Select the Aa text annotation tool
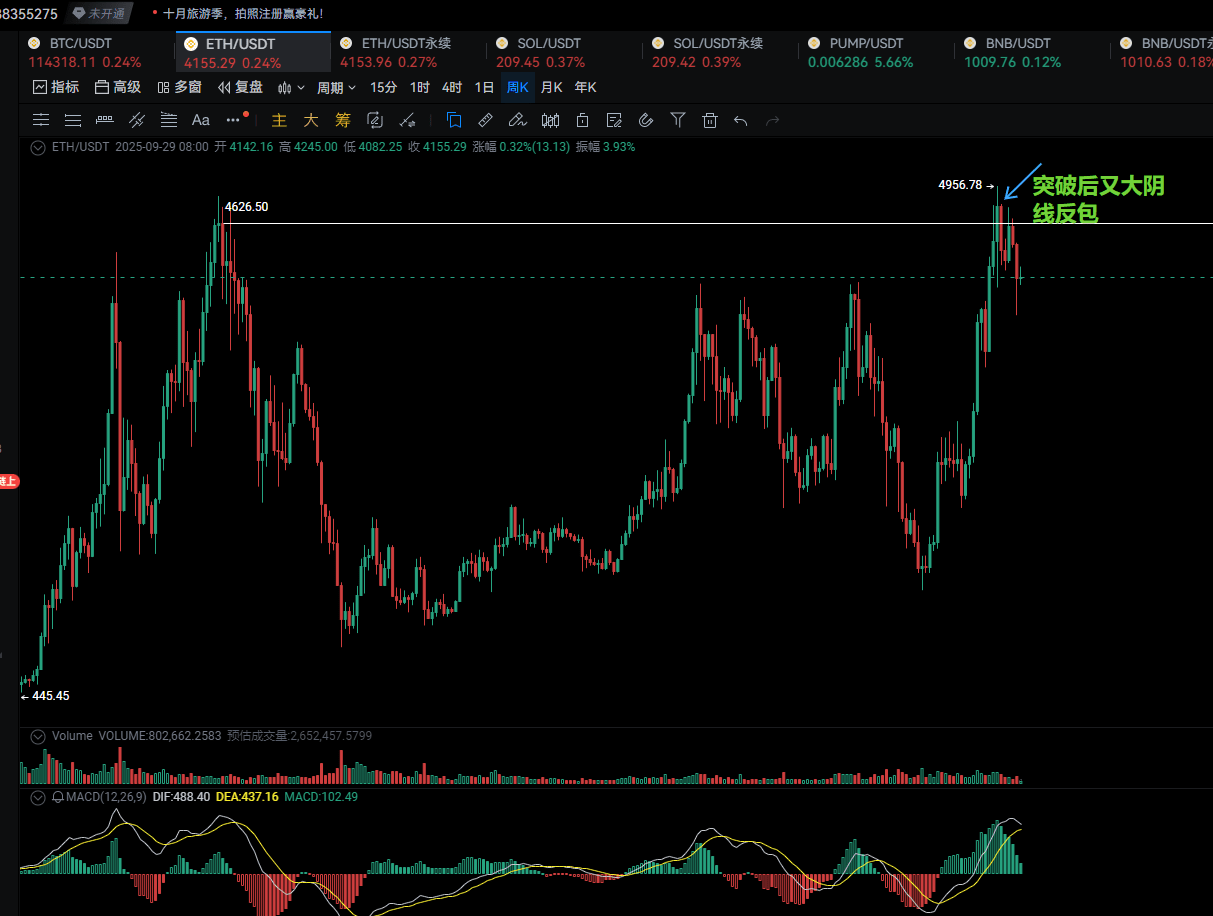Screen dimensions: 1213x916 click(200, 120)
